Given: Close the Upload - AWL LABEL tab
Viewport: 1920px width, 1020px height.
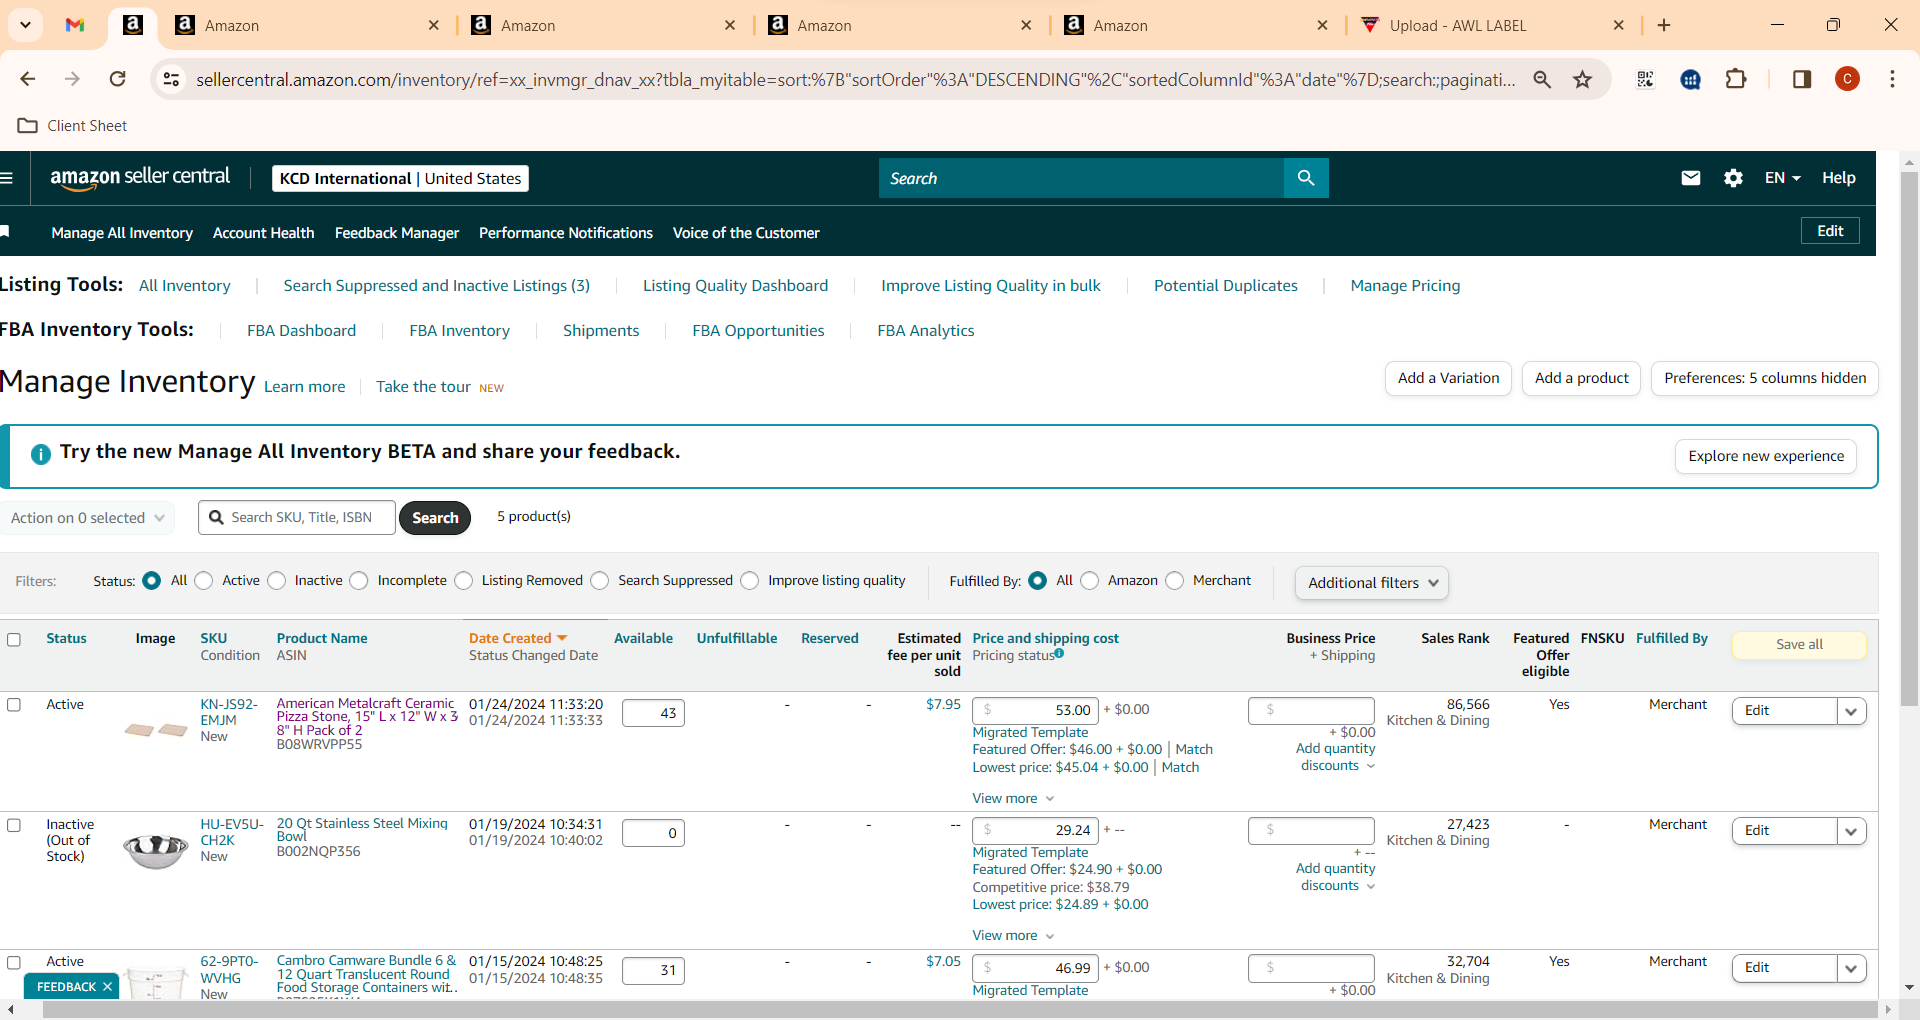Looking at the screenshot, I should point(1619,25).
